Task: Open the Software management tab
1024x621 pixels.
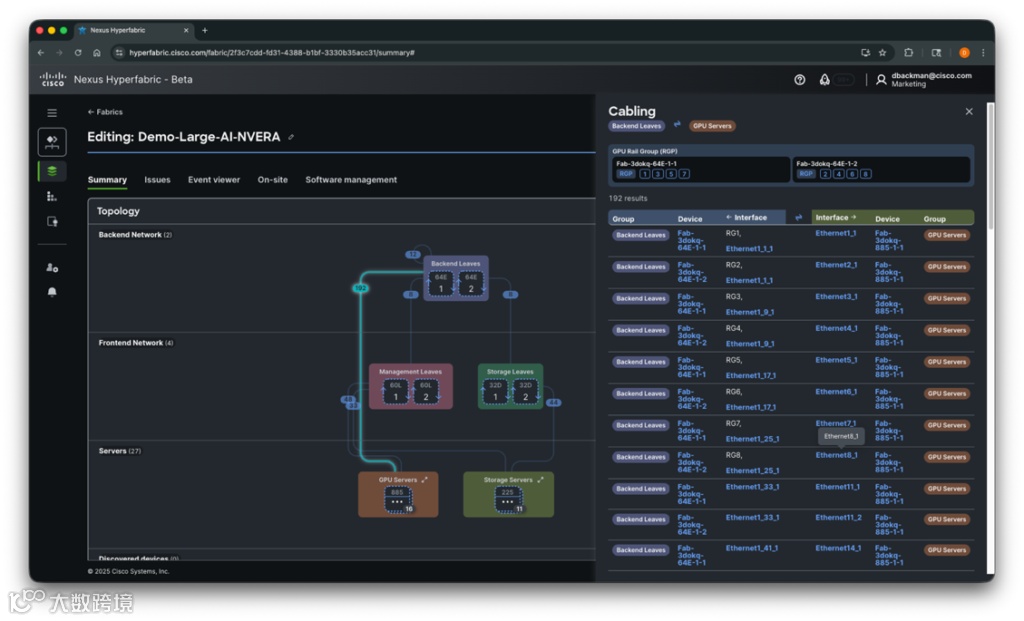Action: pos(351,180)
